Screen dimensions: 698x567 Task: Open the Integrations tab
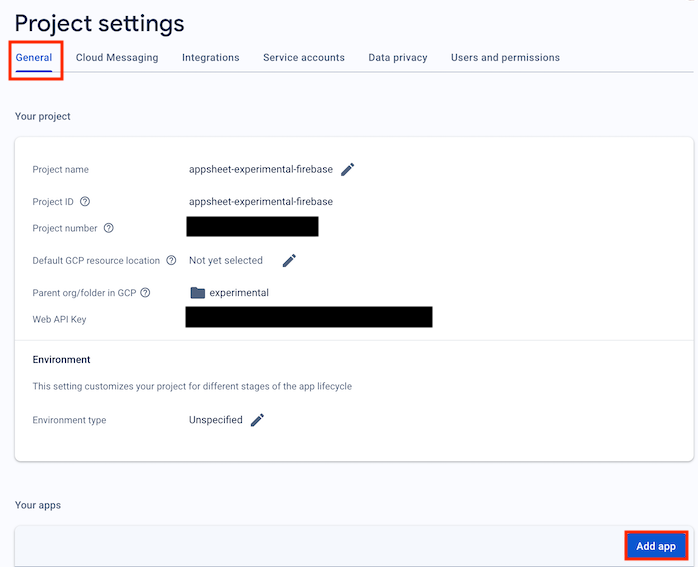(x=211, y=58)
